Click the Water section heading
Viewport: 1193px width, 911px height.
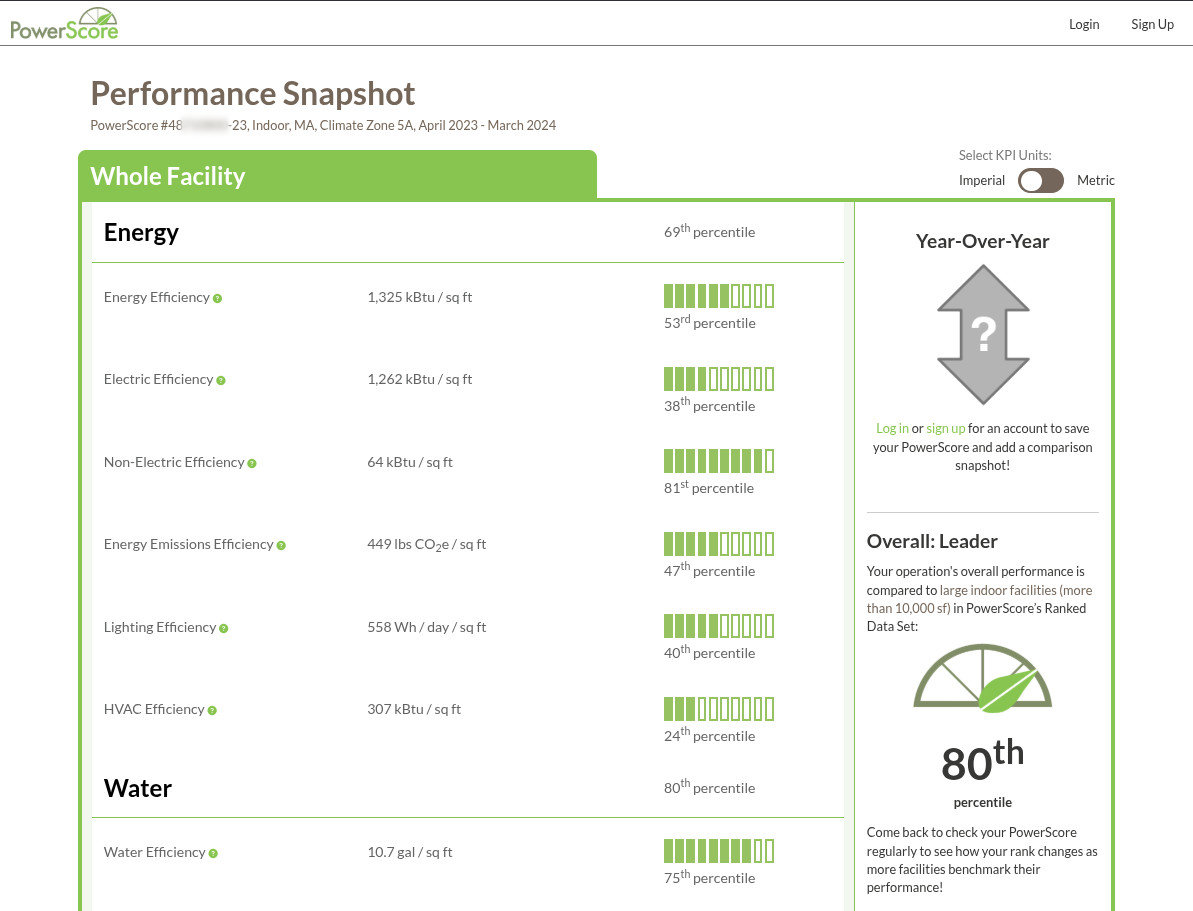pos(138,788)
